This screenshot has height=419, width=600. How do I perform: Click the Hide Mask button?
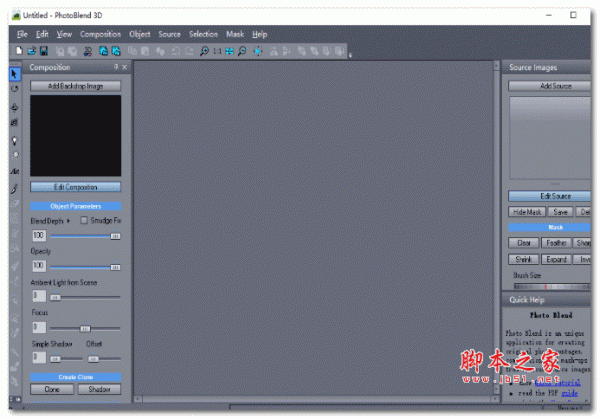tap(527, 212)
